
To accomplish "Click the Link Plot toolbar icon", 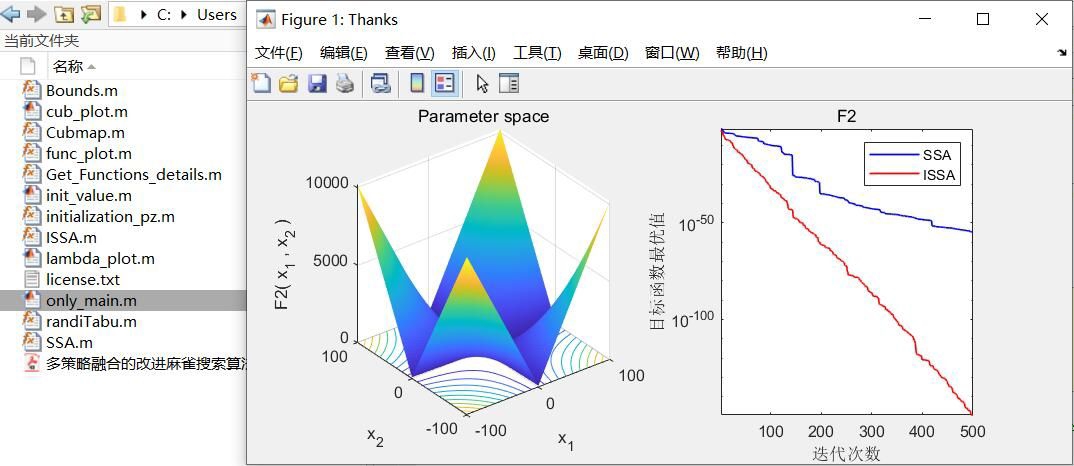I will [x=380, y=84].
